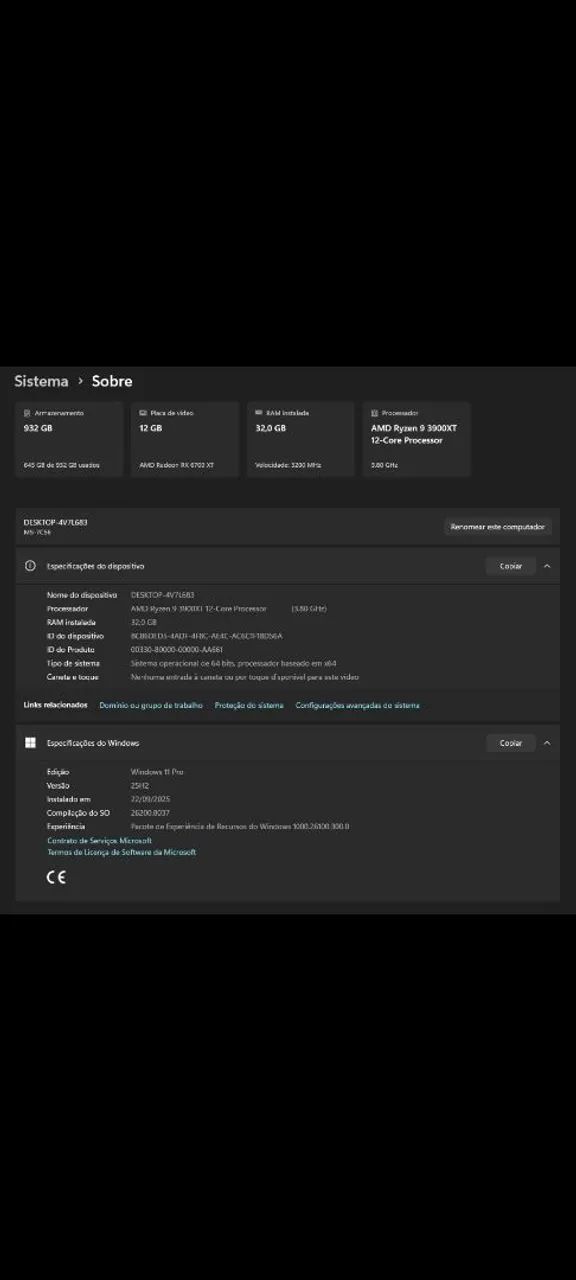576x1280 pixels.
Task: Click the Armazenamento storage icon
Action: click(27, 413)
